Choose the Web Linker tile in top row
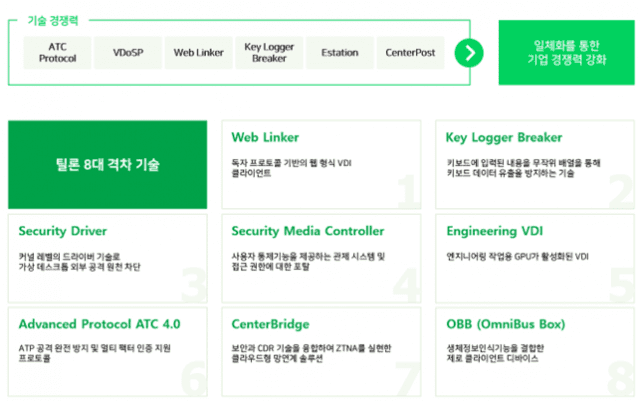Viewport: 640px width, 401px height. pyautogui.click(x=199, y=53)
